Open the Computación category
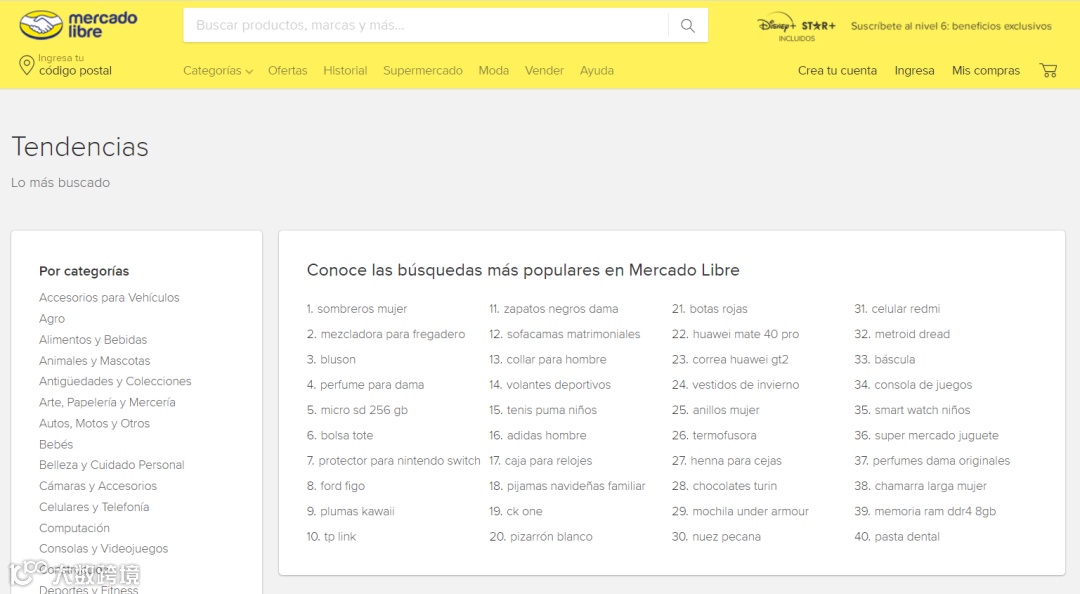This screenshot has width=1080, height=594. (x=74, y=528)
